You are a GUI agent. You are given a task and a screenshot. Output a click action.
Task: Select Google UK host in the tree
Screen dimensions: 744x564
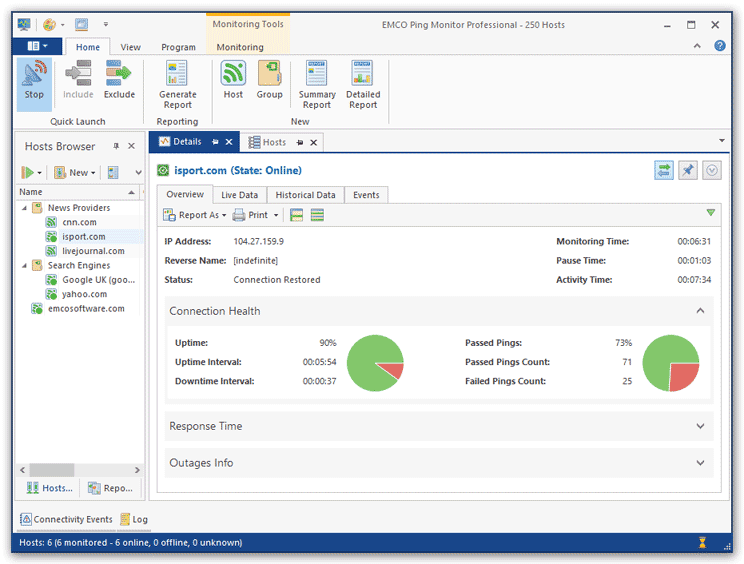pyautogui.click(x=98, y=280)
